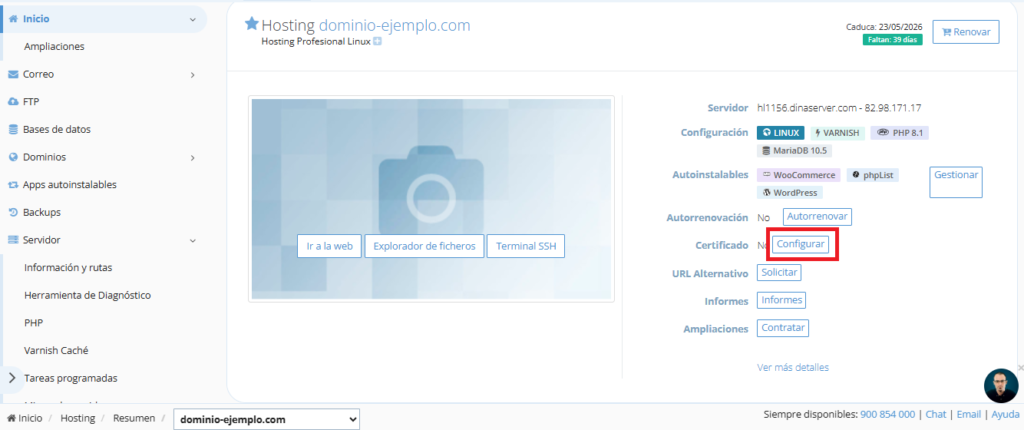Open the Ayuda link
The height and width of the screenshot is (430, 1024).
(x=1006, y=414)
